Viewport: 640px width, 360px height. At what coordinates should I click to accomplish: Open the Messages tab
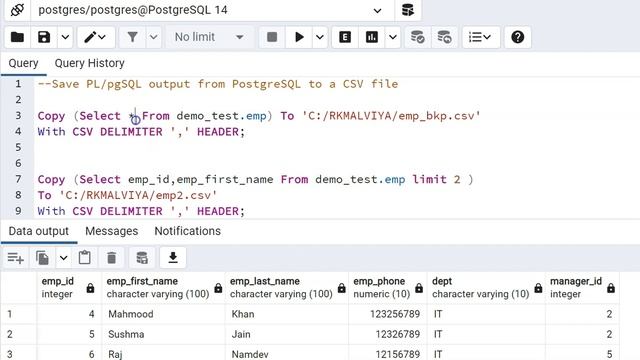click(111, 231)
